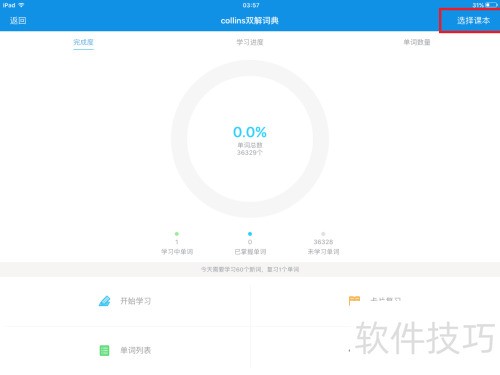Open the 单词列表 text entry
This screenshot has width=500, height=375.
pos(136,350)
